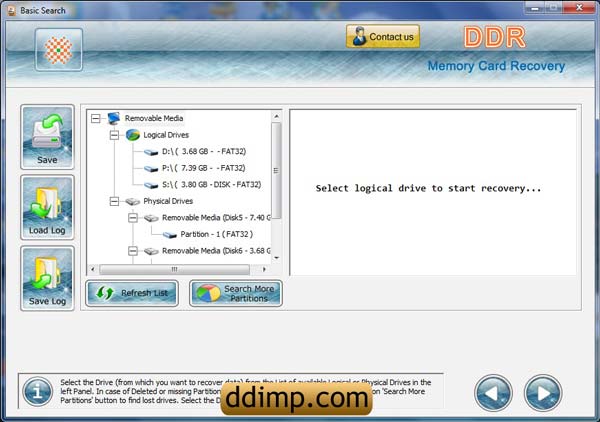Open the Load Log button
This screenshot has height=422, width=600.
point(47,208)
